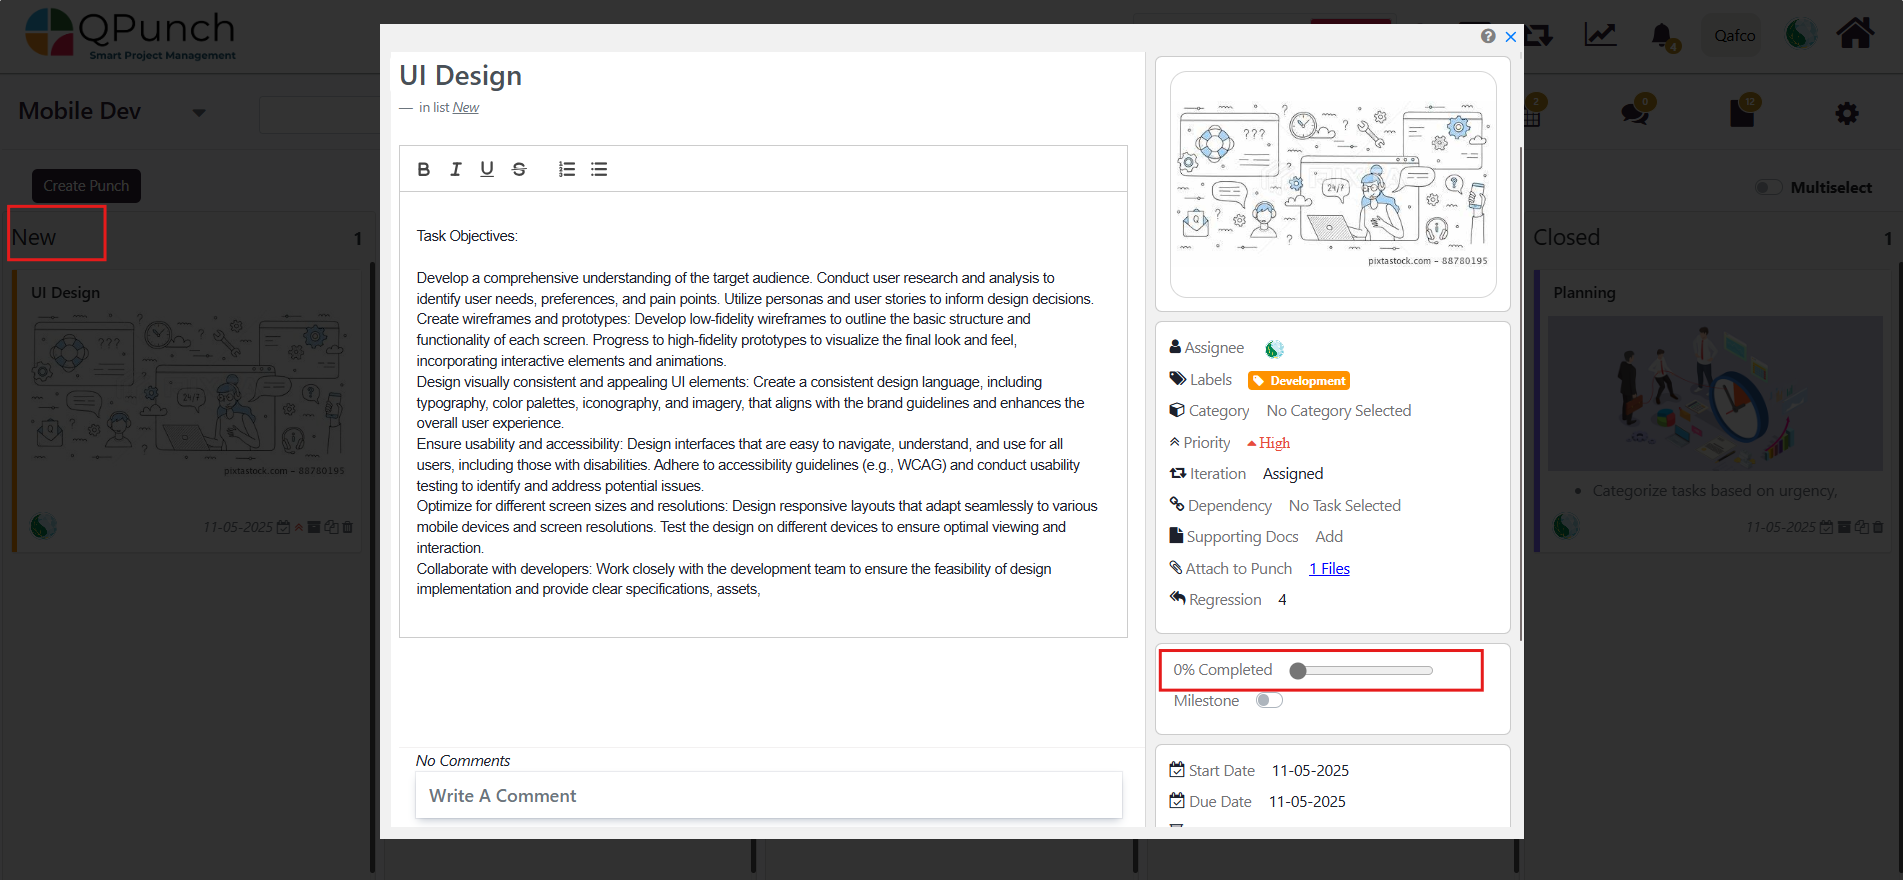Click the assignee avatar in details panel
Image resolution: width=1903 pixels, height=880 pixels.
(x=1274, y=349)
